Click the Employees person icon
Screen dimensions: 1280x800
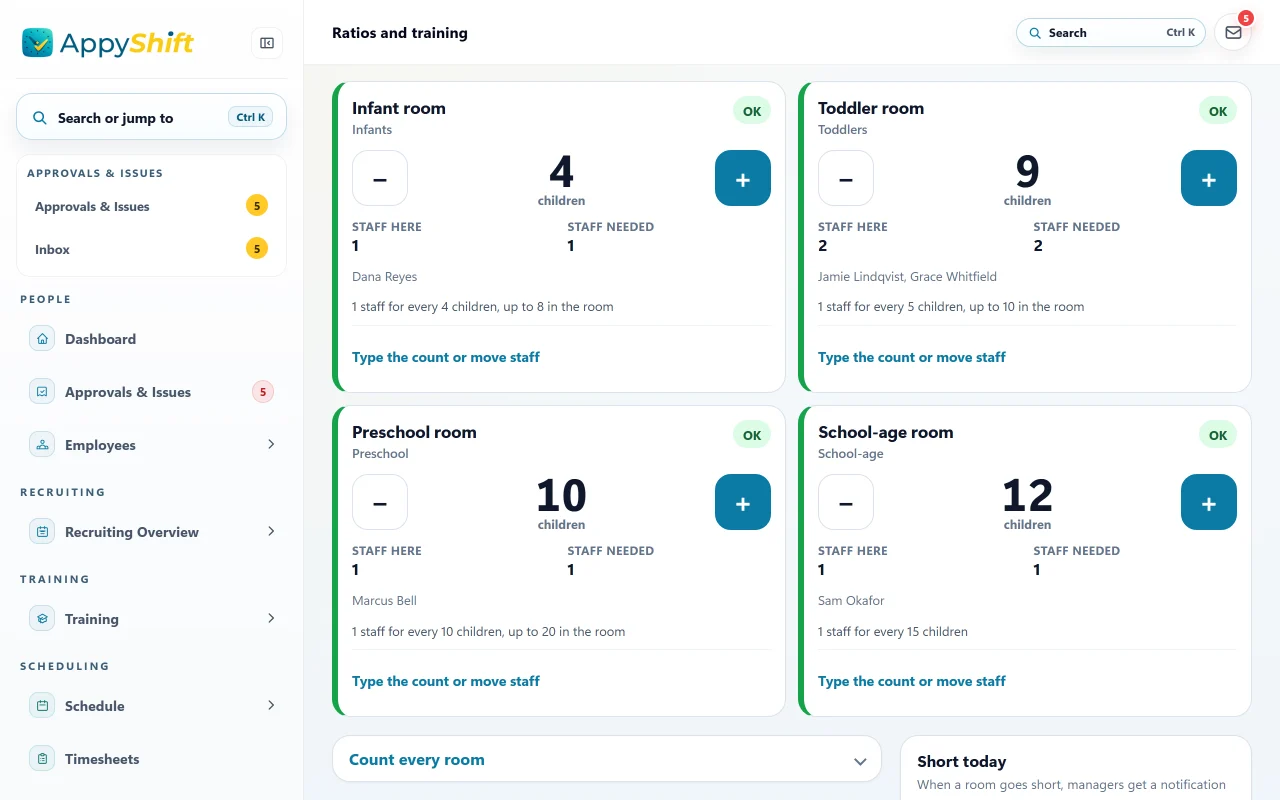tap(42, 445)
